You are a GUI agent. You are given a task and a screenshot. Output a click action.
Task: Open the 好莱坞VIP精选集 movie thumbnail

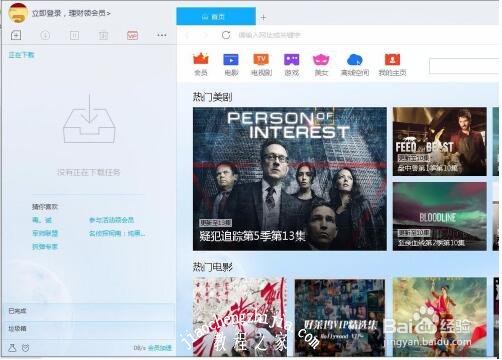click(339, 318)
